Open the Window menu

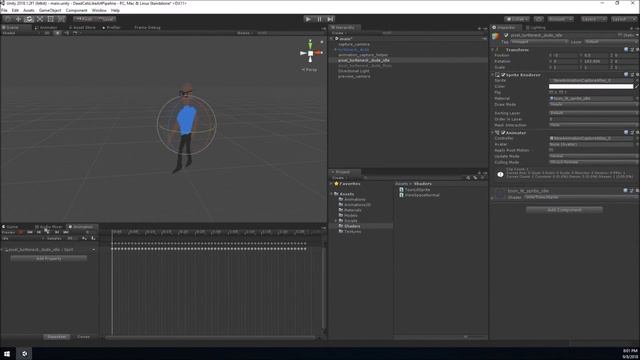click(x=99, y=10)
